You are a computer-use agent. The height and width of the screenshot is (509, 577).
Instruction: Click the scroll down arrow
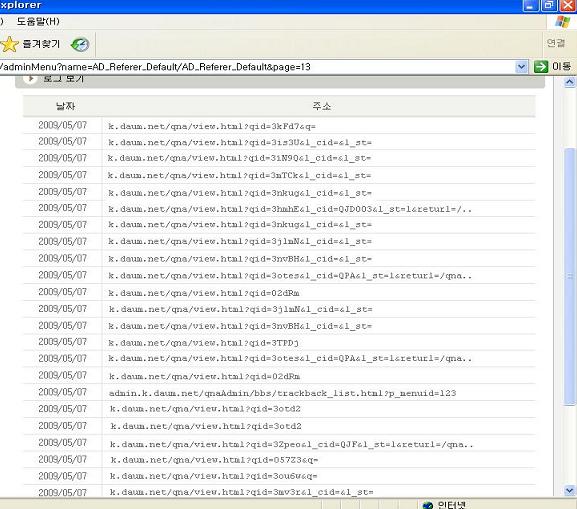(569, 490)
